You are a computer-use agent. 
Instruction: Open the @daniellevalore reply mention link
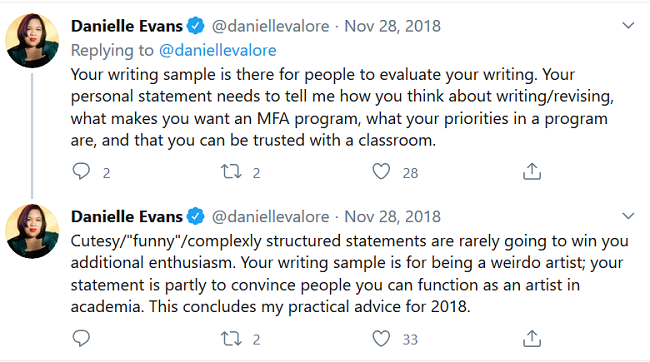(x=218, y=50)
